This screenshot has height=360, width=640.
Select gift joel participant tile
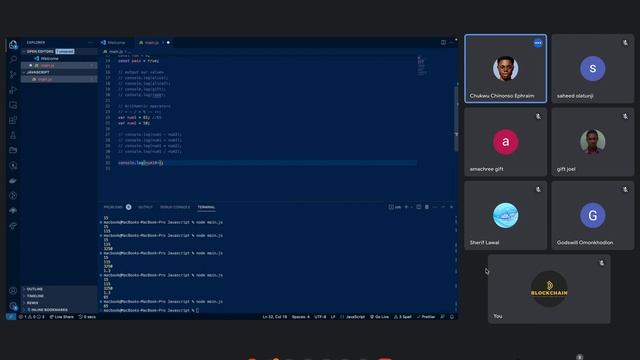(x=593, y=142)
